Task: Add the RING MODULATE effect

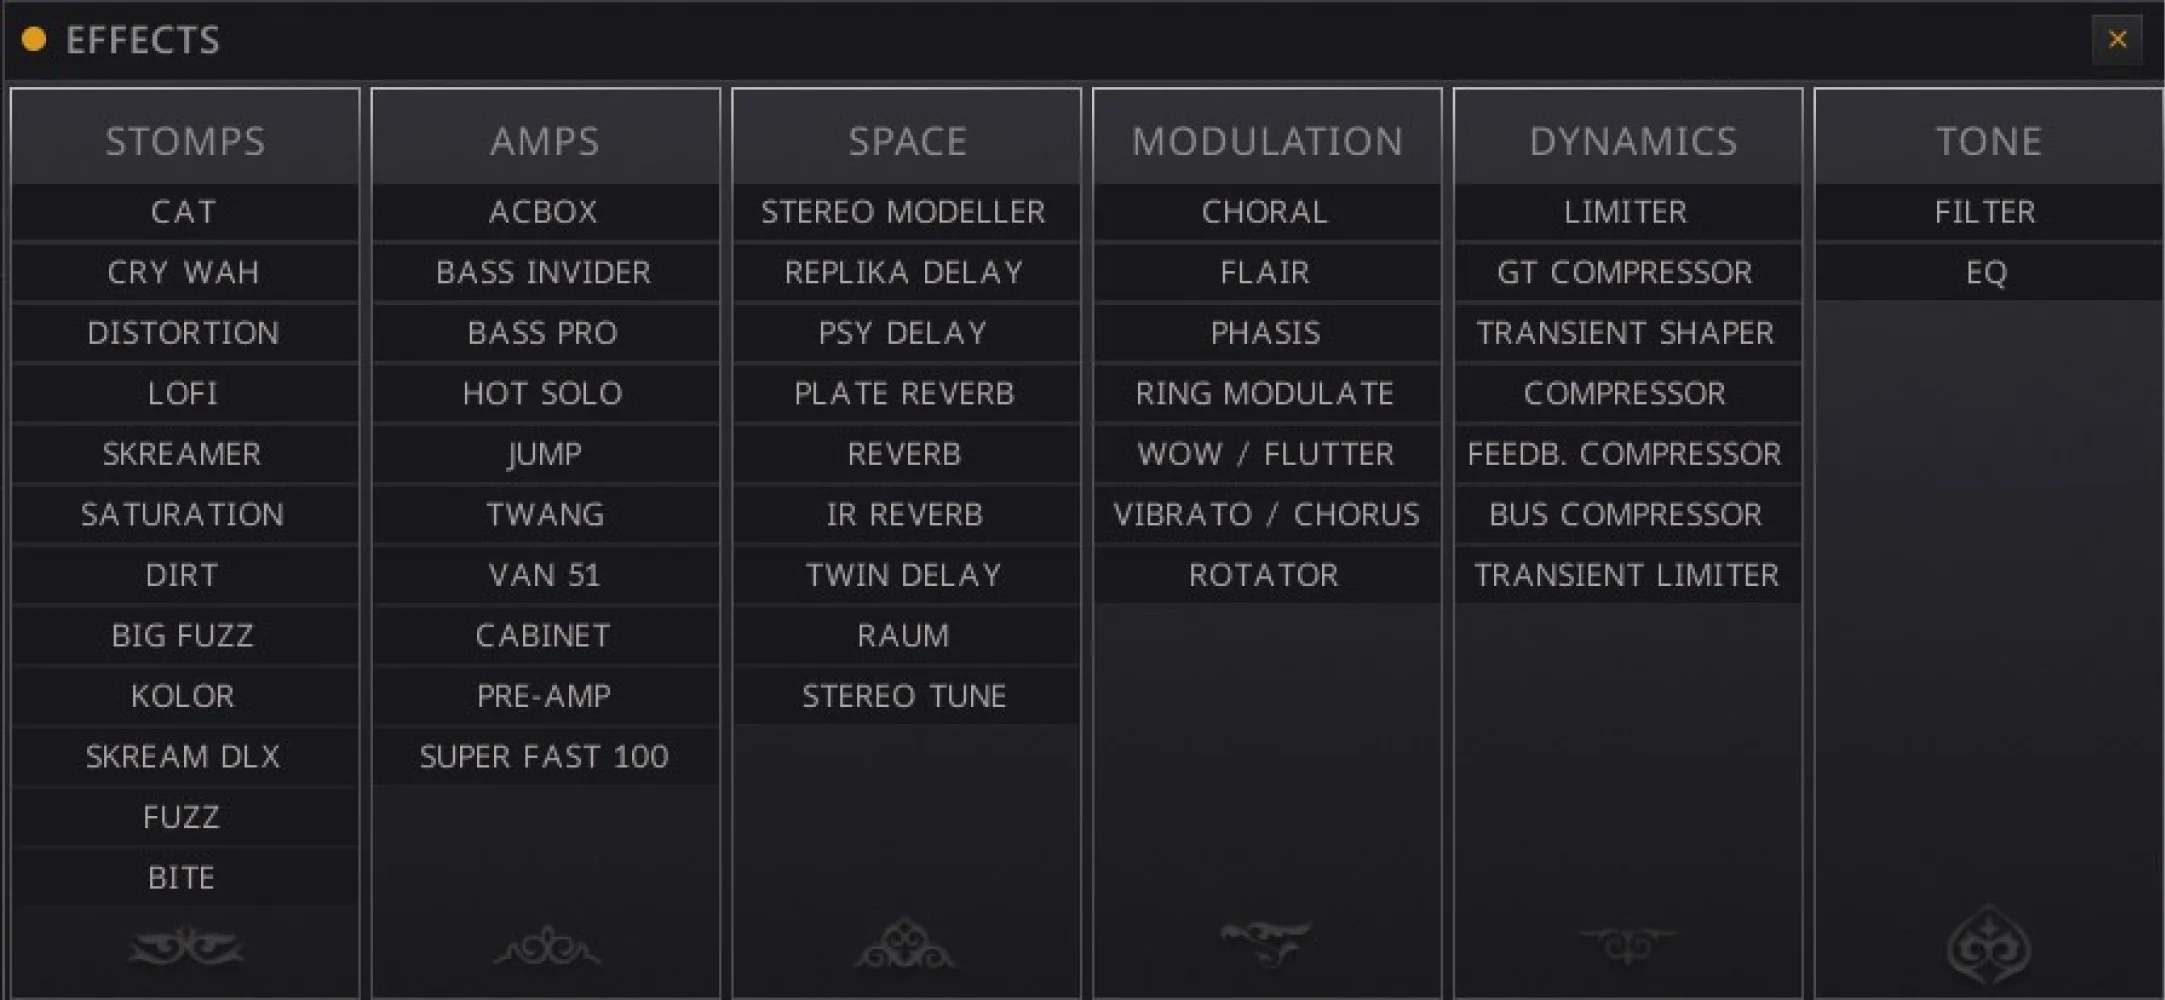Action: click(1266, 393)
